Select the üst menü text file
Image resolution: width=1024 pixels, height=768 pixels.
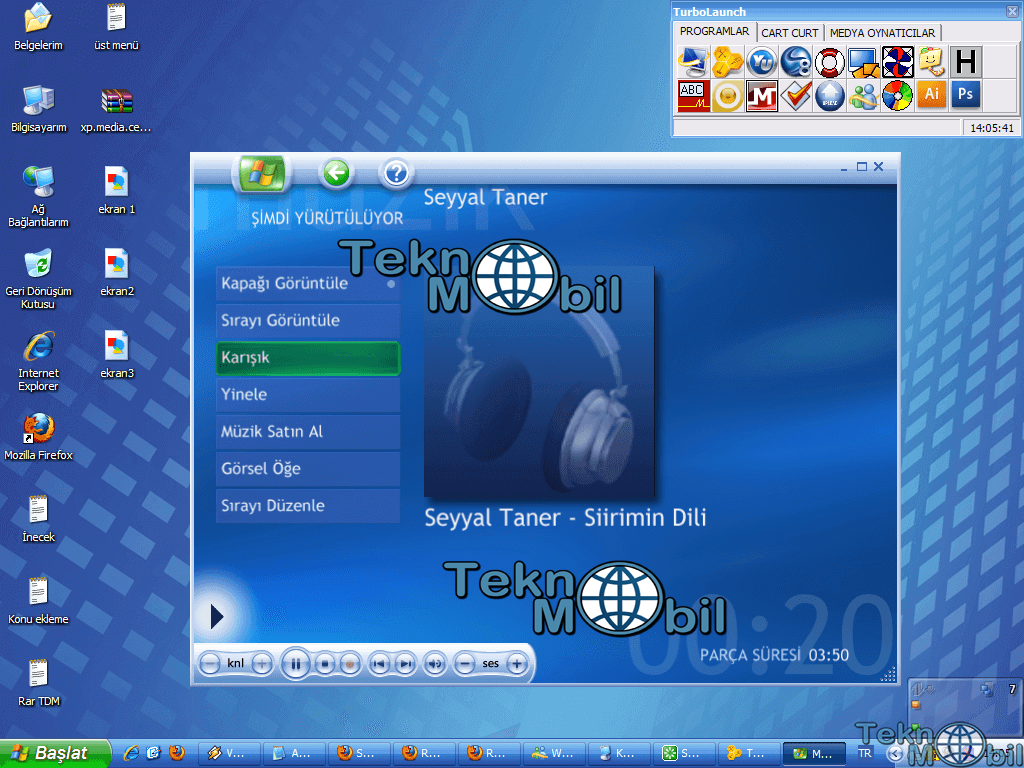point(116,26)
